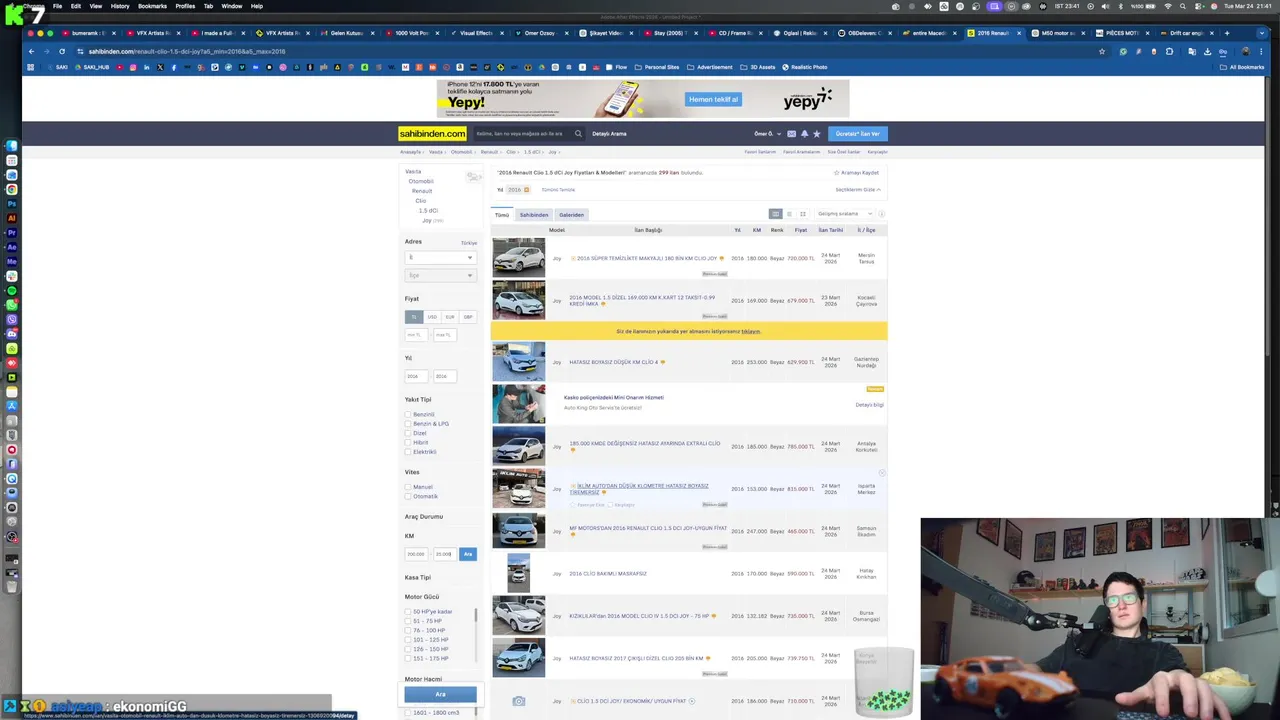Click the car category icon in sidebar
This screenshot has width=1280, height=720.
tap(474, 177)
